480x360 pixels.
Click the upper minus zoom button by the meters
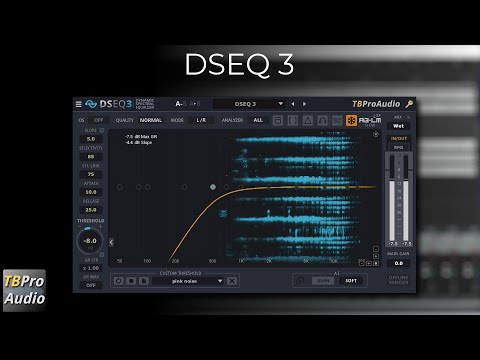pos(376,249)
